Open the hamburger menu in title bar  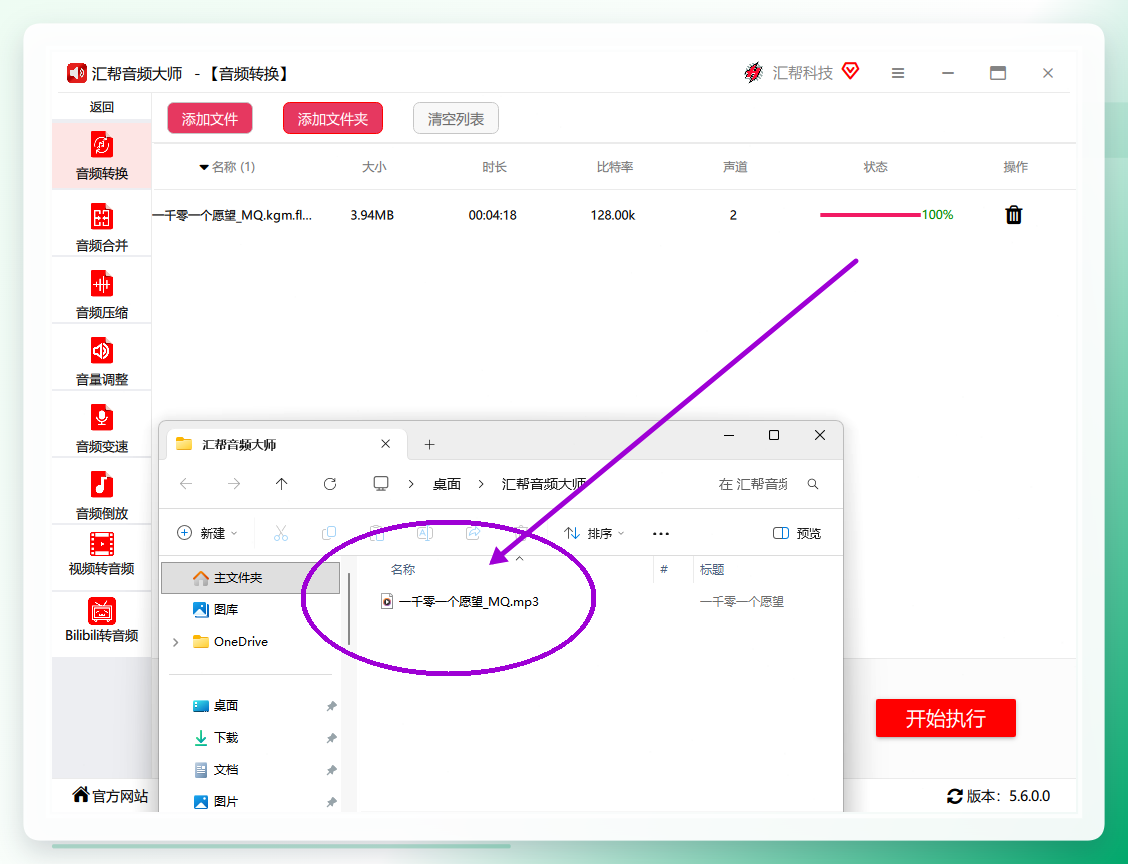[x=898, y=73]
